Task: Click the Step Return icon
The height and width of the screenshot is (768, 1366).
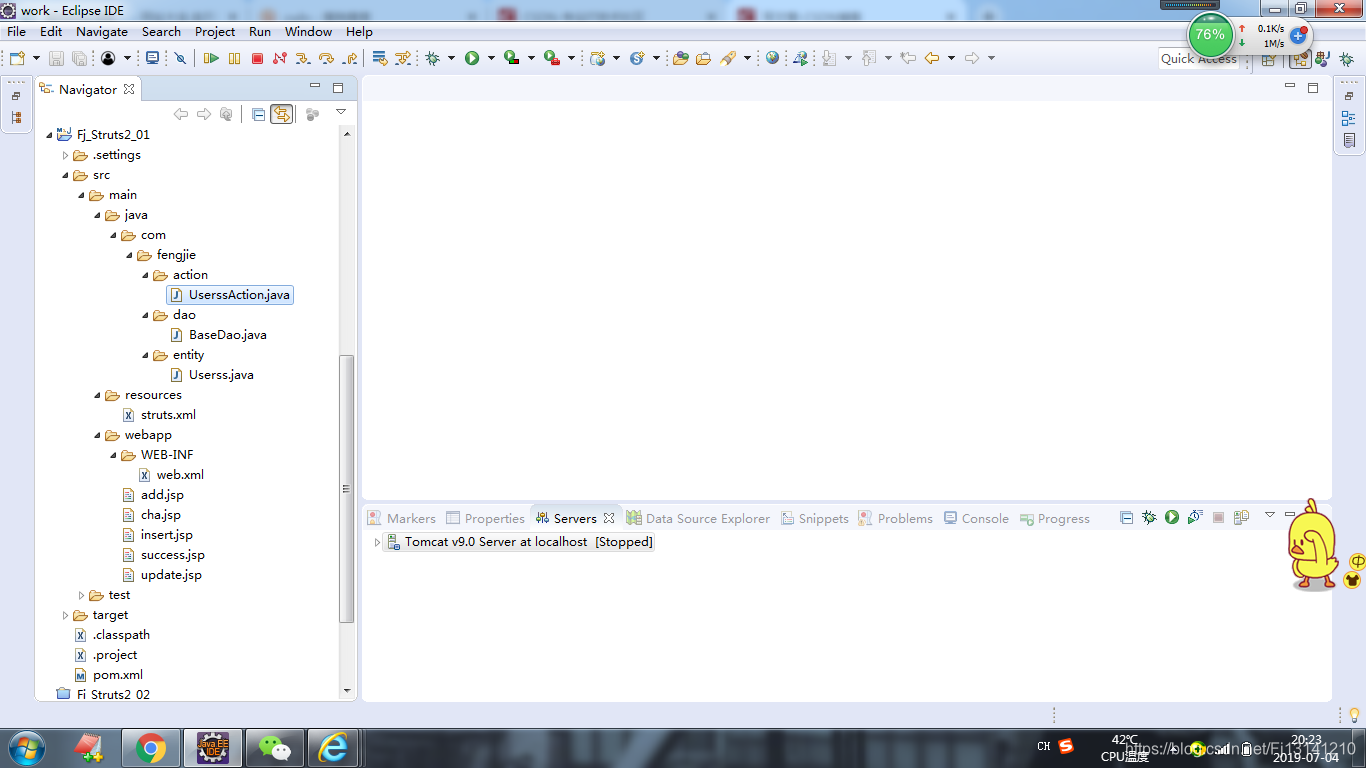Action: (x=350, y=59)
